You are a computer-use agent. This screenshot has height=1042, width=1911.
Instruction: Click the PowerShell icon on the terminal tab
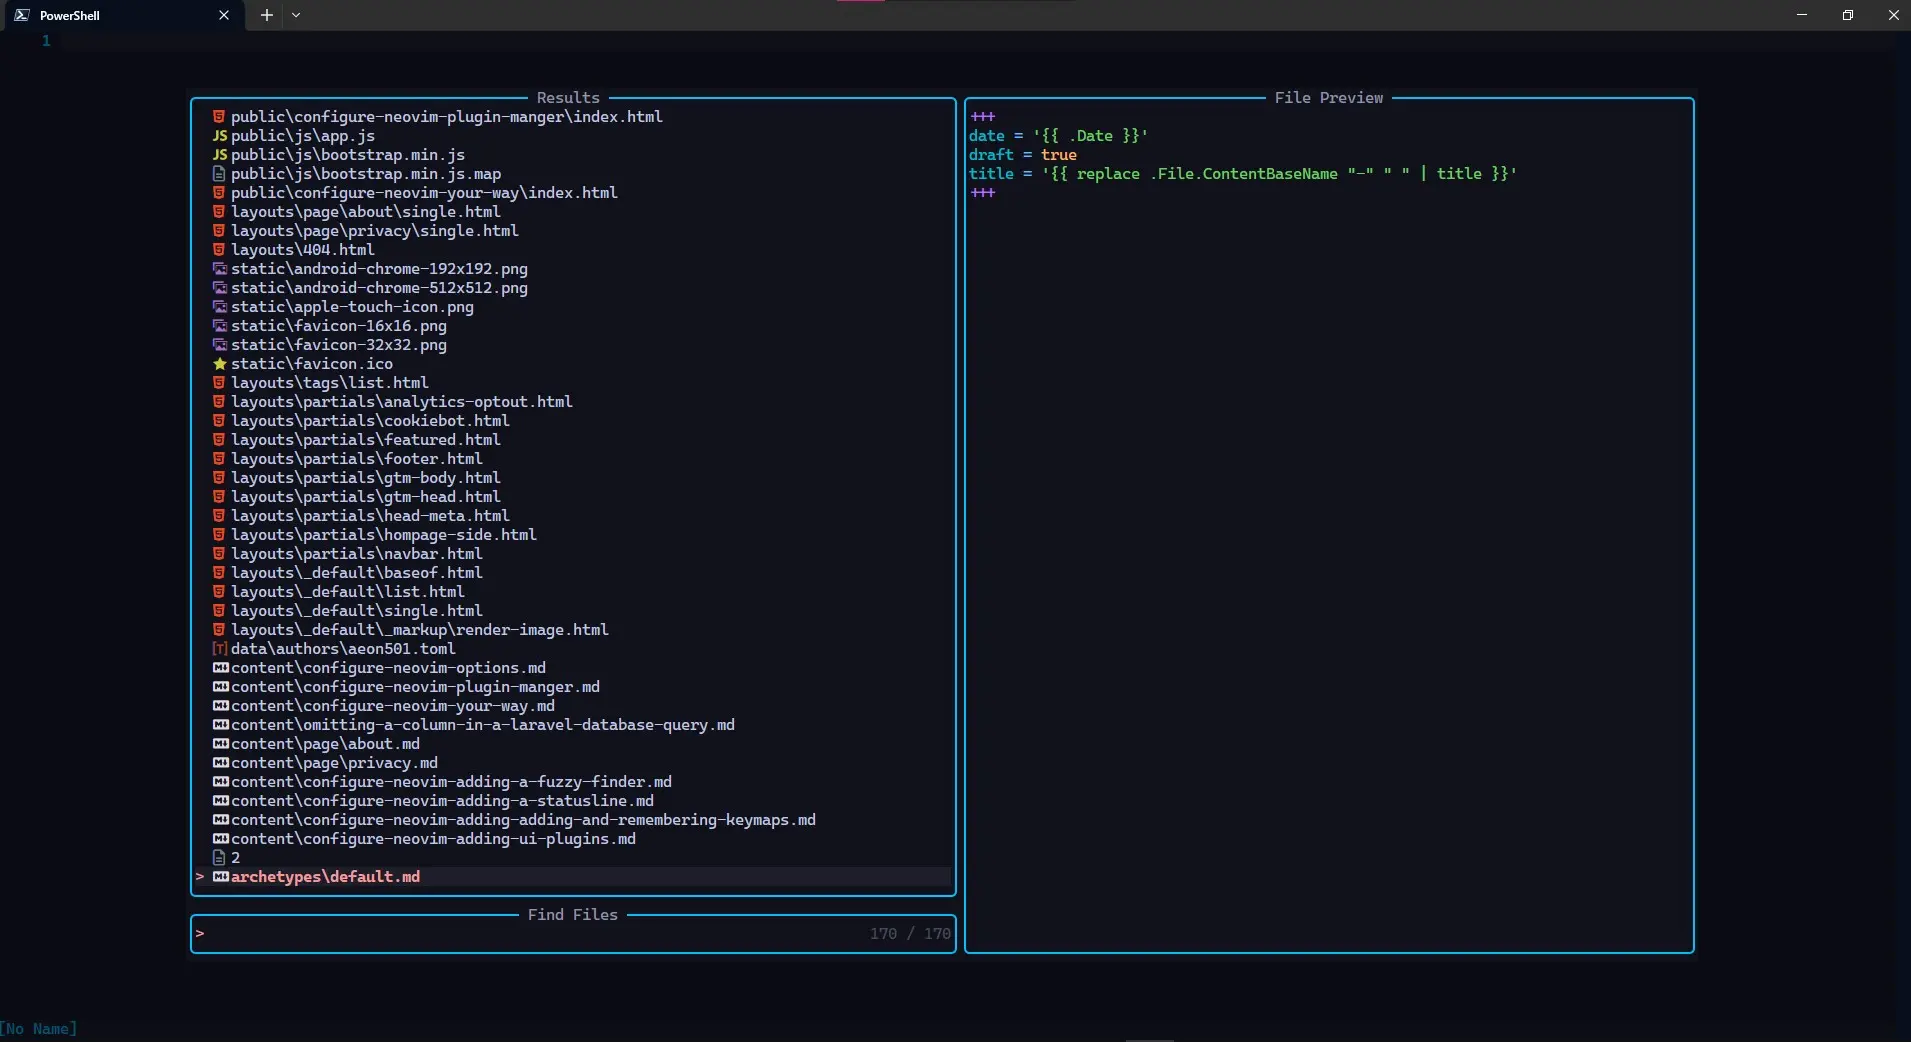[x=20, y=15]
